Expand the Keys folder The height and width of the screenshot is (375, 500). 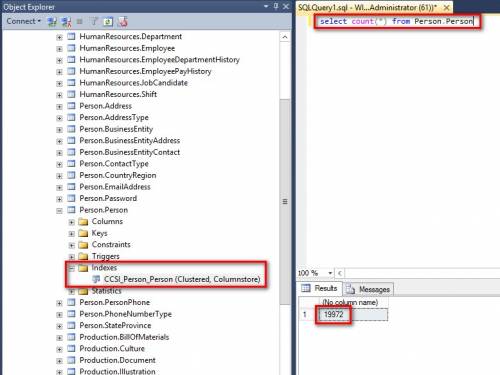72,234
